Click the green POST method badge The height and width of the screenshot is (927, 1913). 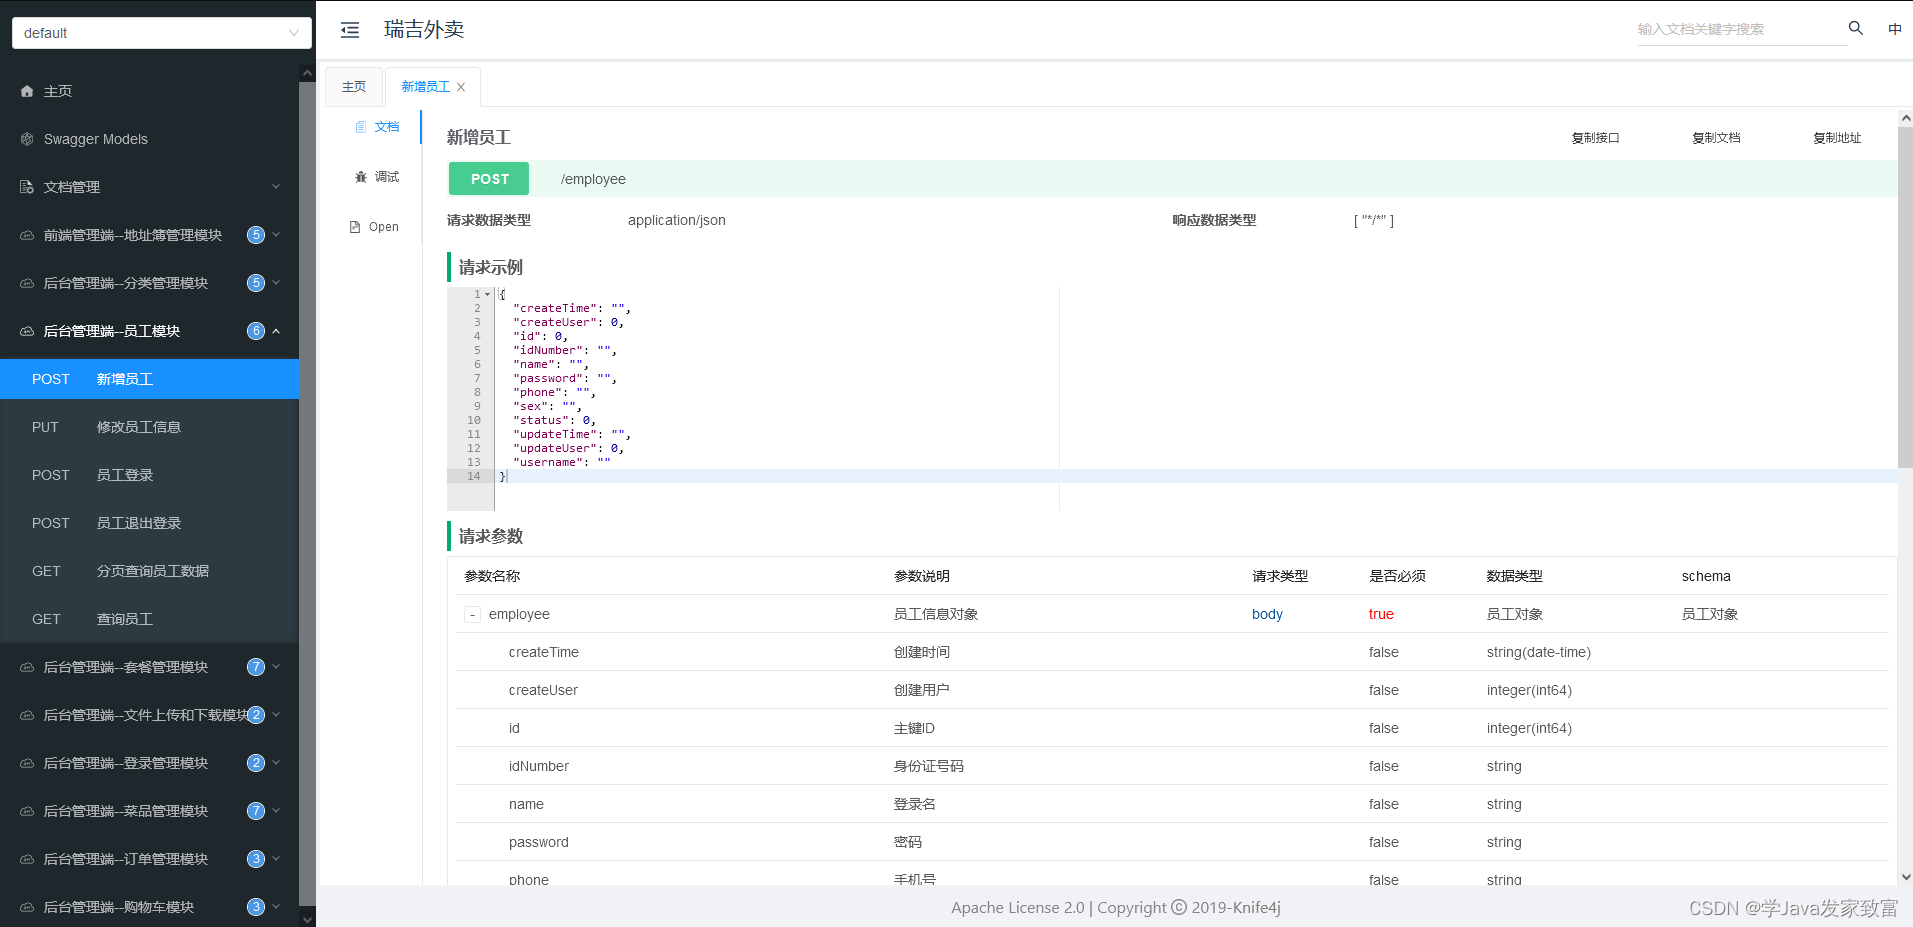point(489,179)
